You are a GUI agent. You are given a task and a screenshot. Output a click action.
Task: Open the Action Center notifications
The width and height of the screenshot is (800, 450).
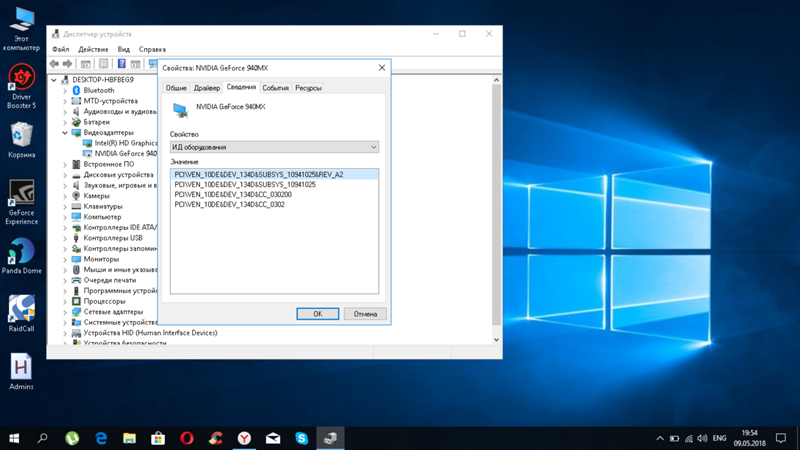781,438
